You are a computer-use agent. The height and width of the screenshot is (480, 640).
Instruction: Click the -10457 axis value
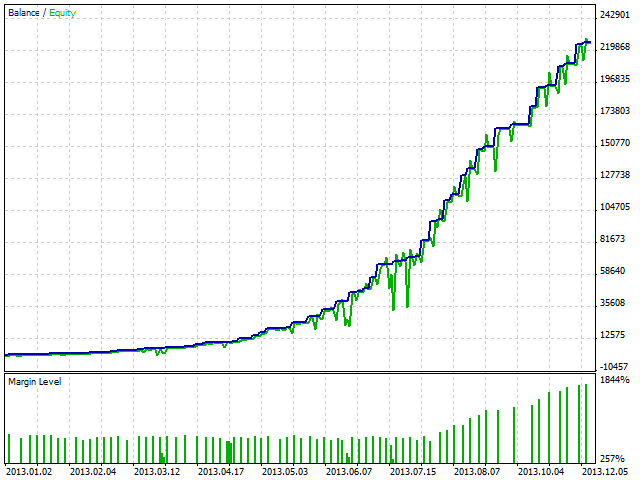click(x=614, y=367)
